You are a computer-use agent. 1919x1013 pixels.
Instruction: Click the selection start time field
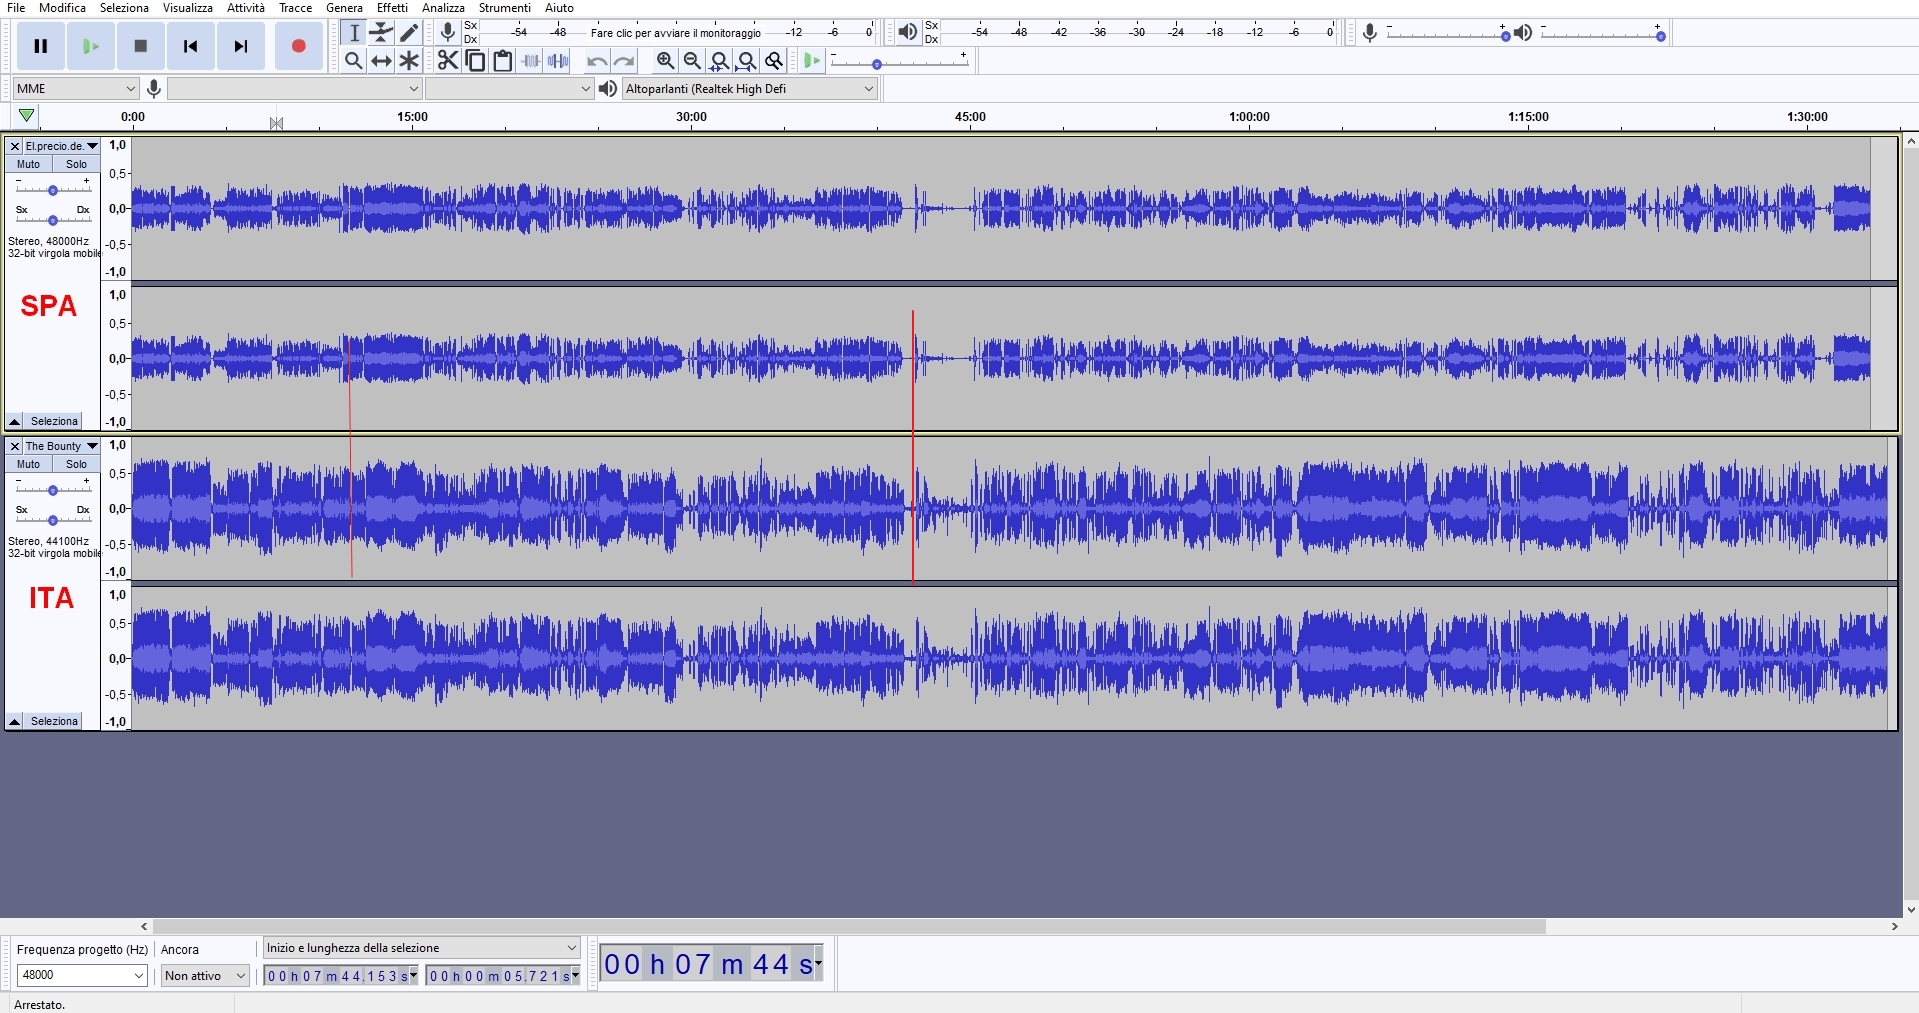pyautogui.click(x=341, y=976)
